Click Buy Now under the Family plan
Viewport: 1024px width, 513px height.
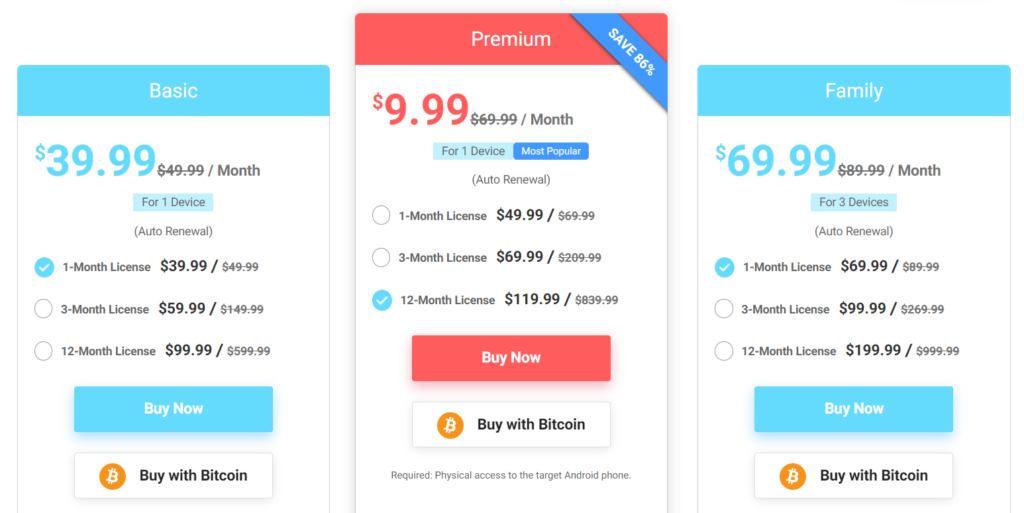854,409
